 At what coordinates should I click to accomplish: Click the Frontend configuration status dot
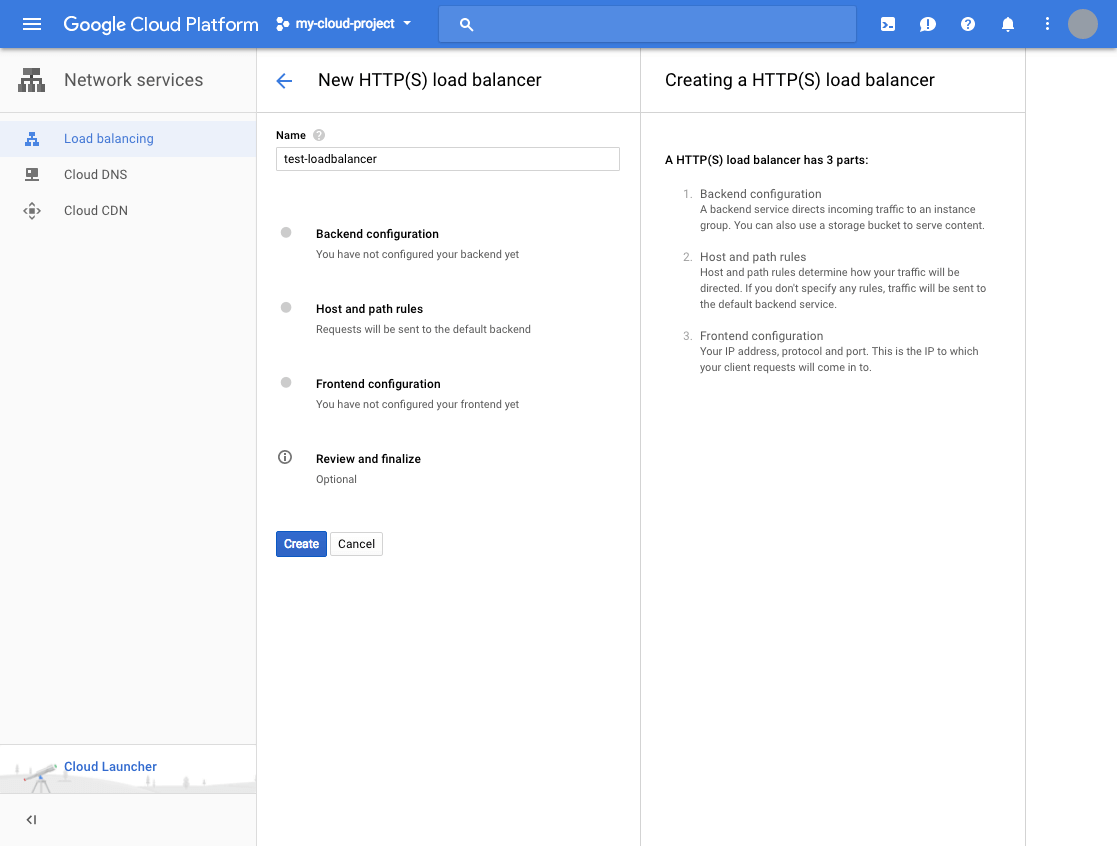(x=286, y=382)
